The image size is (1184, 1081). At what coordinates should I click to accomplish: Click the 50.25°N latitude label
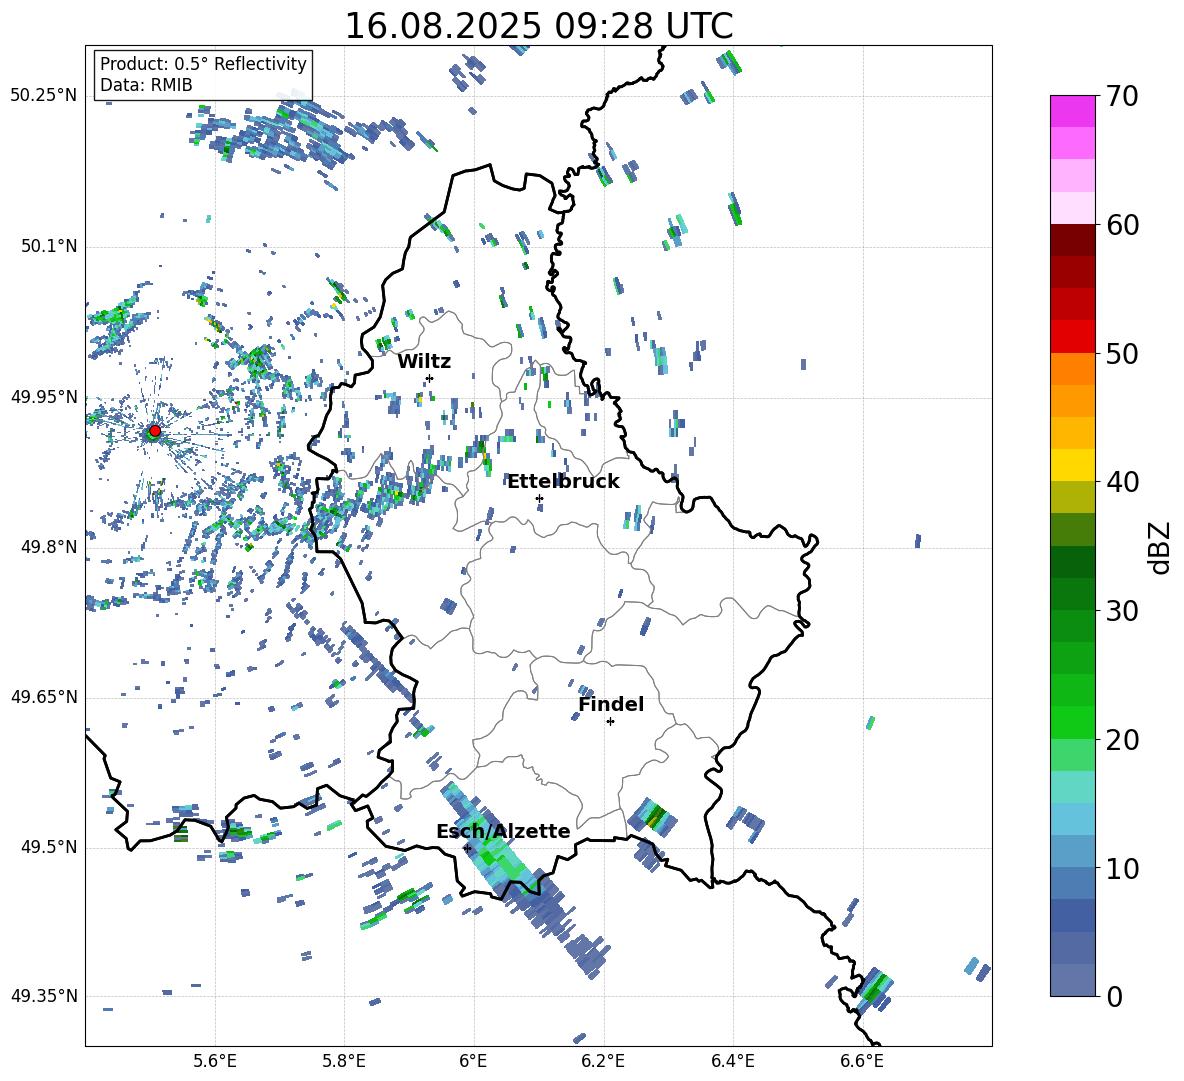point(43,96)
